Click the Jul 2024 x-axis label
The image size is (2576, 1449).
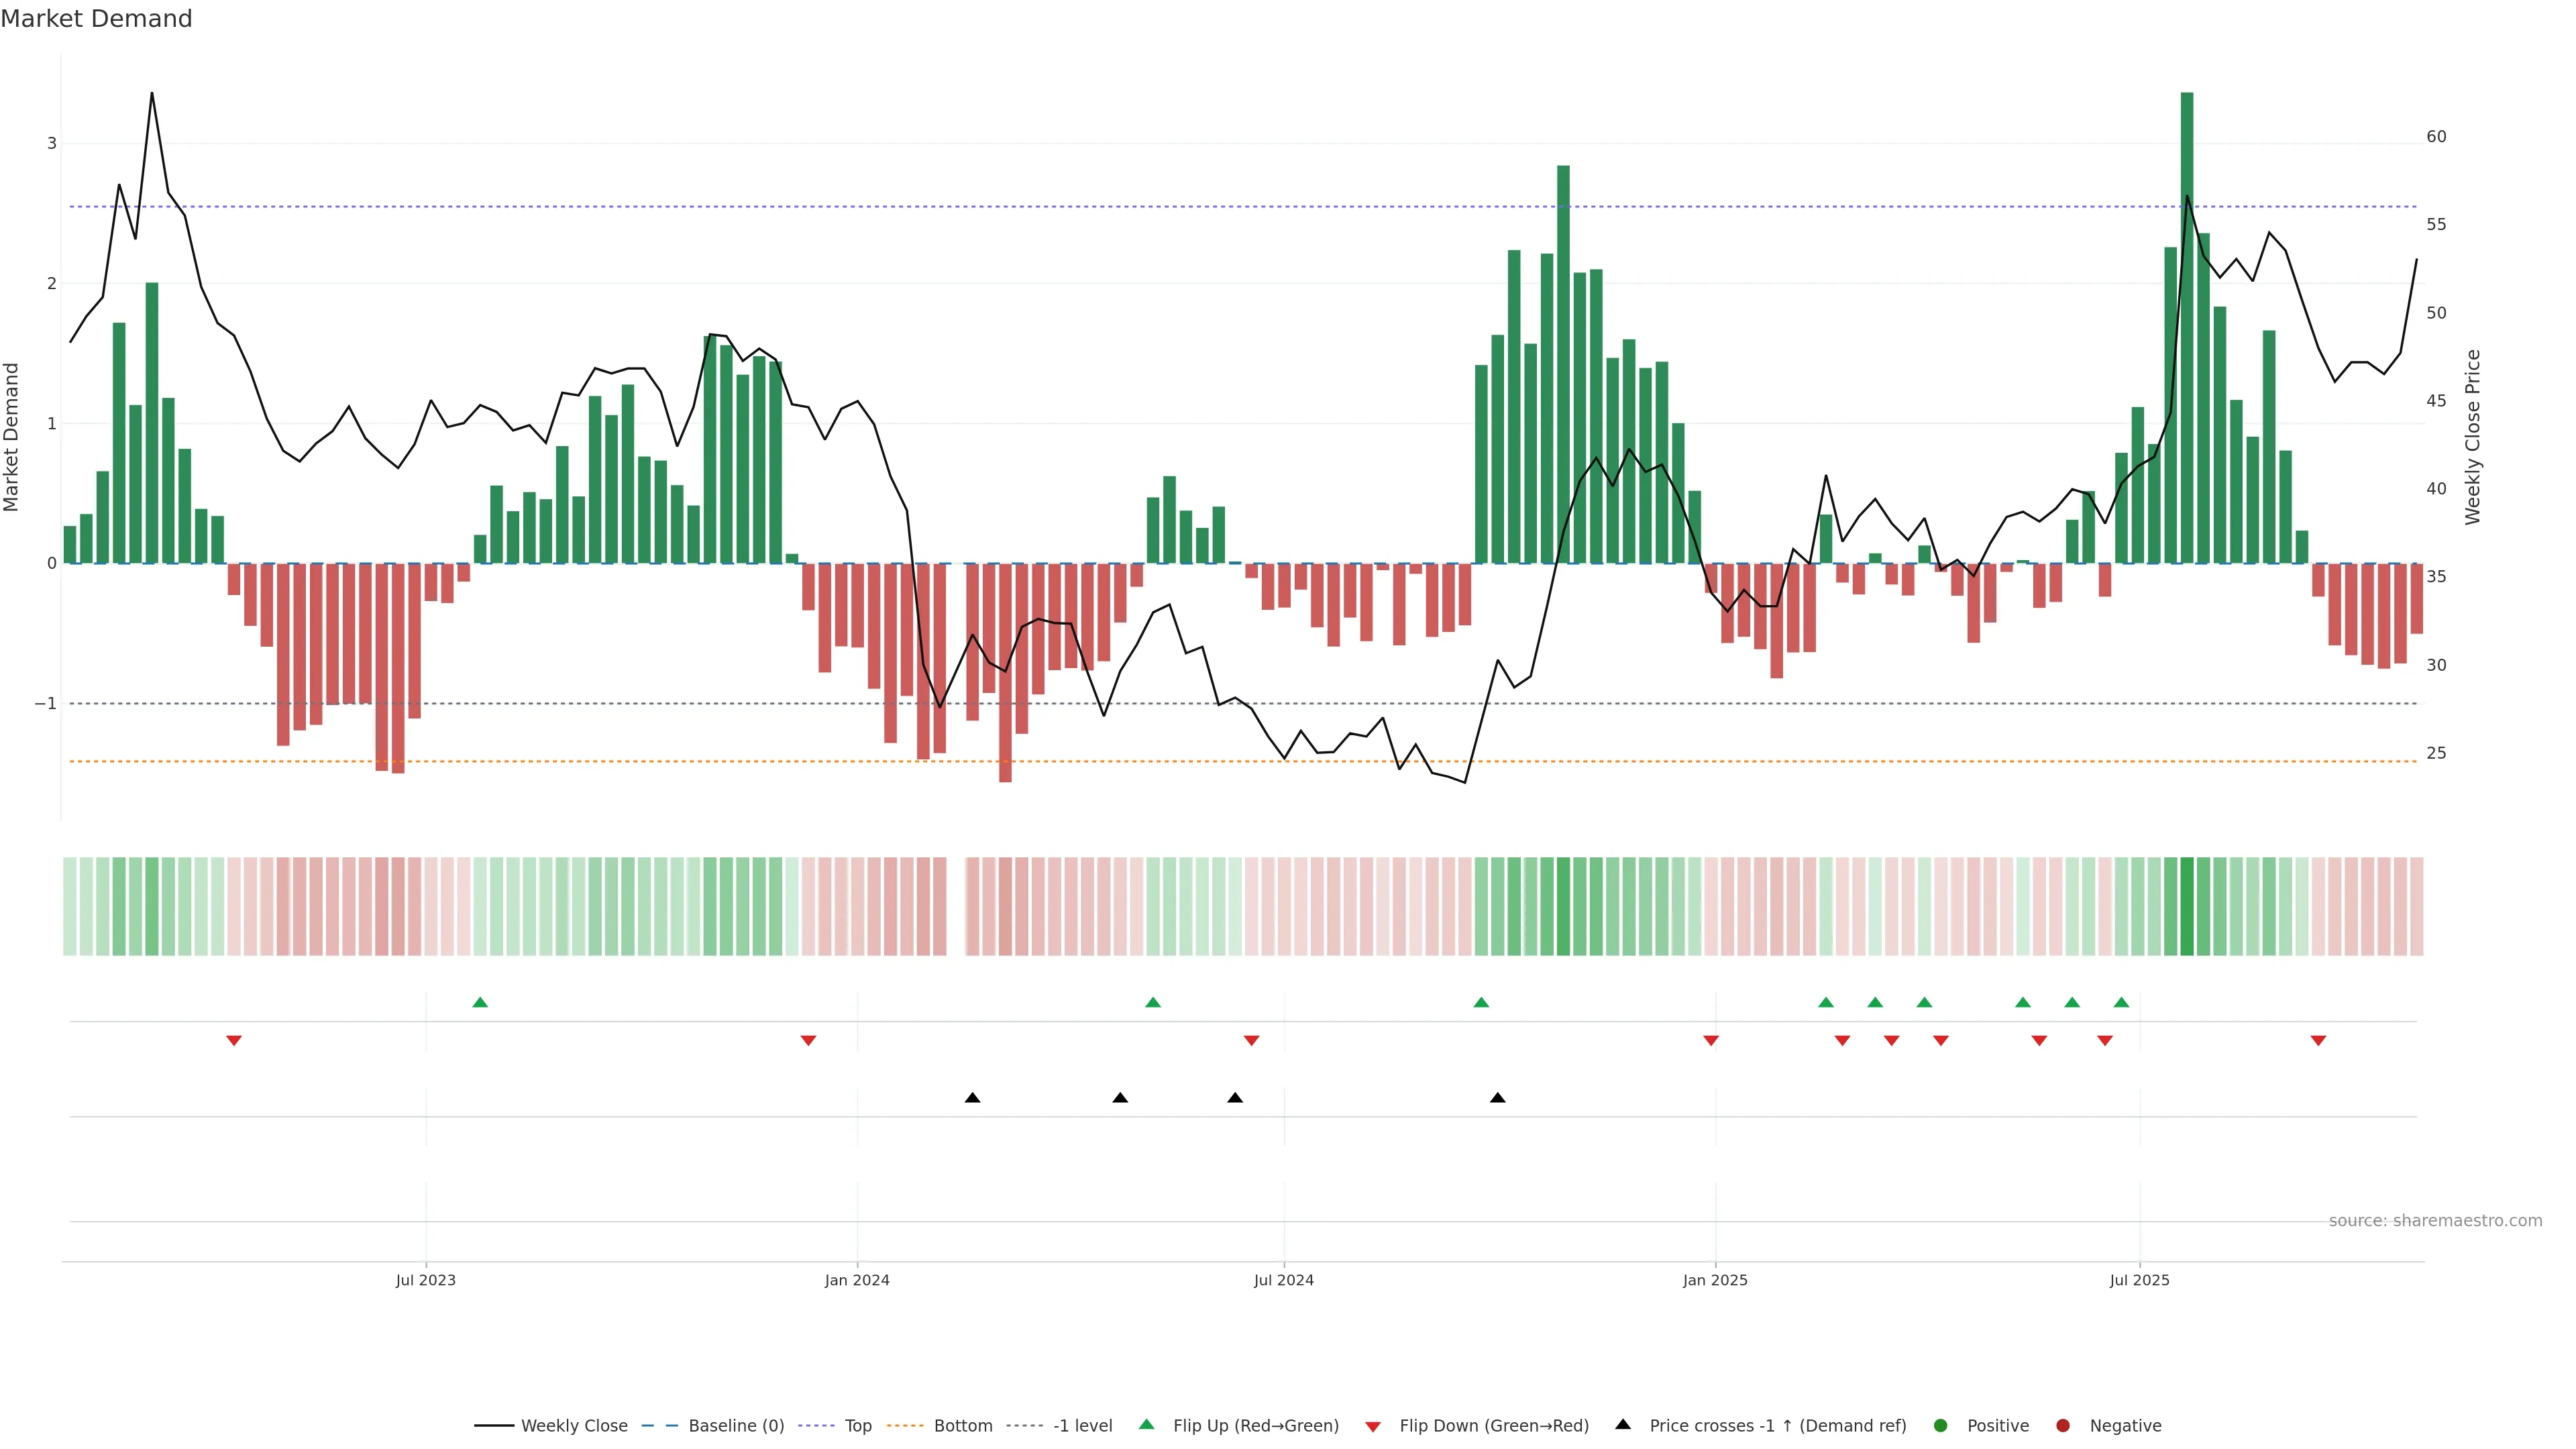click(x=1284, y=1280)
